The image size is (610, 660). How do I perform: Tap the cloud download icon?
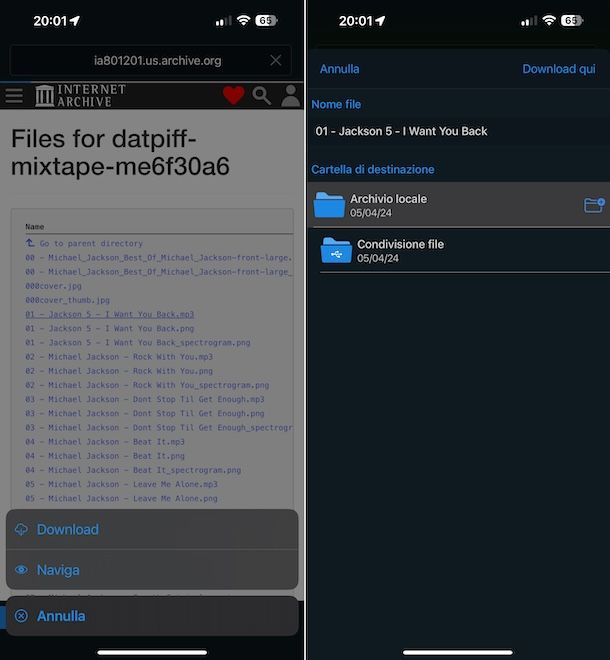[x=21, y=529]
